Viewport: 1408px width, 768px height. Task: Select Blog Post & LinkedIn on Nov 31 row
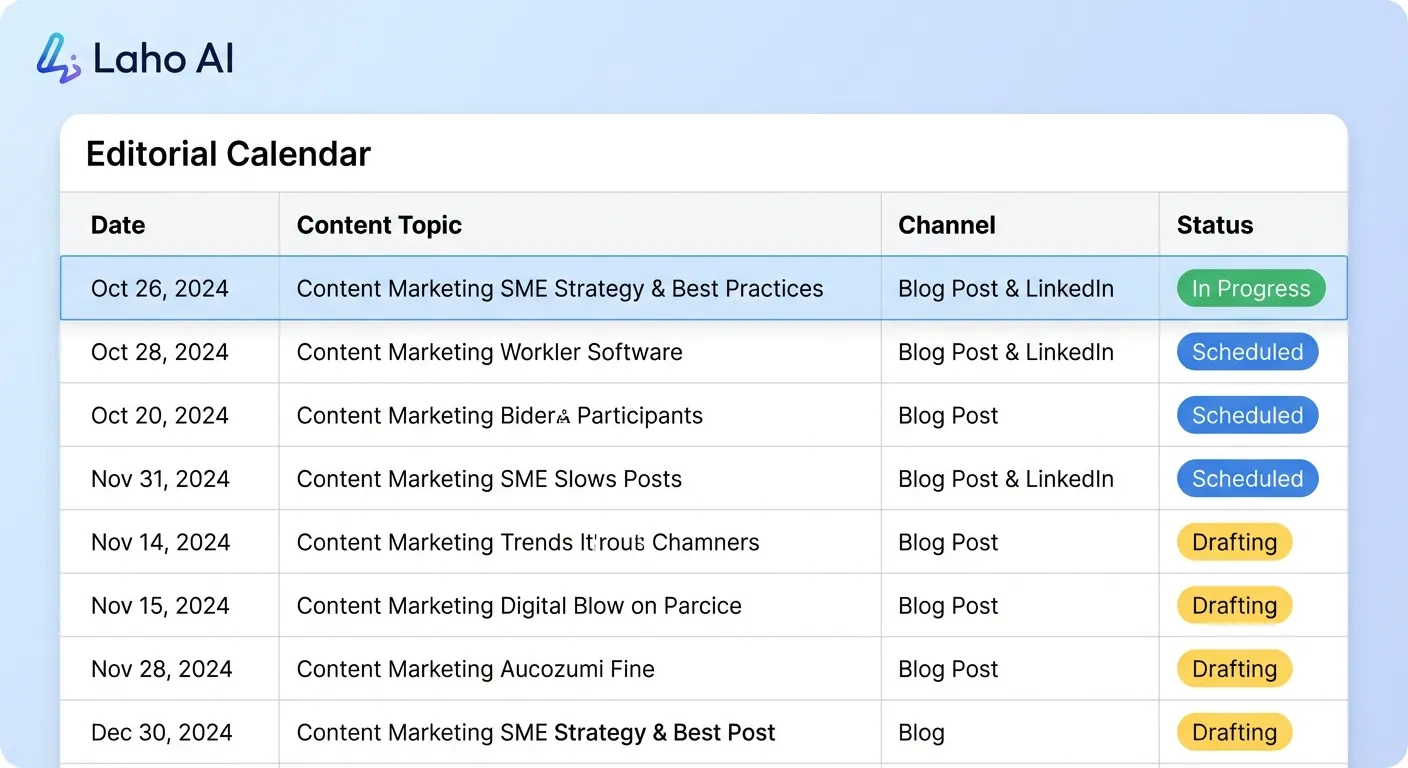coord(1006,478)
